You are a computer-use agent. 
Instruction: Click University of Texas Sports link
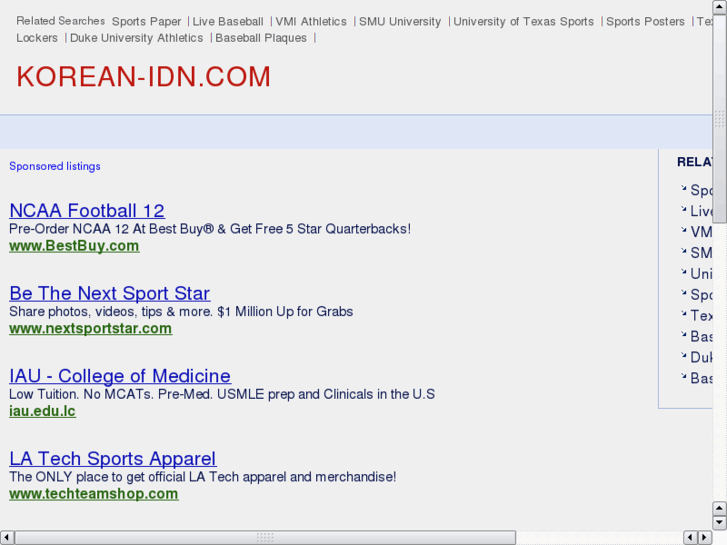point(523,22)
